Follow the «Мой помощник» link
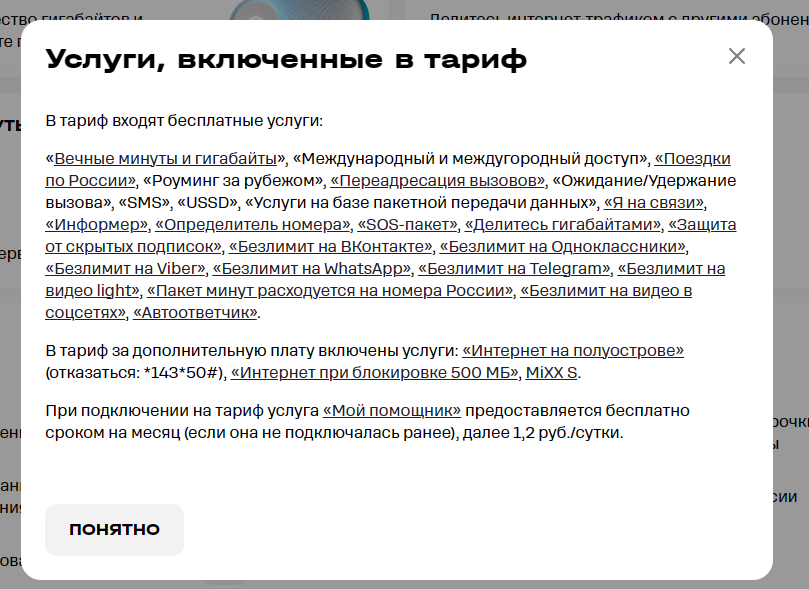The image size is (809, 589). (392, 411)
